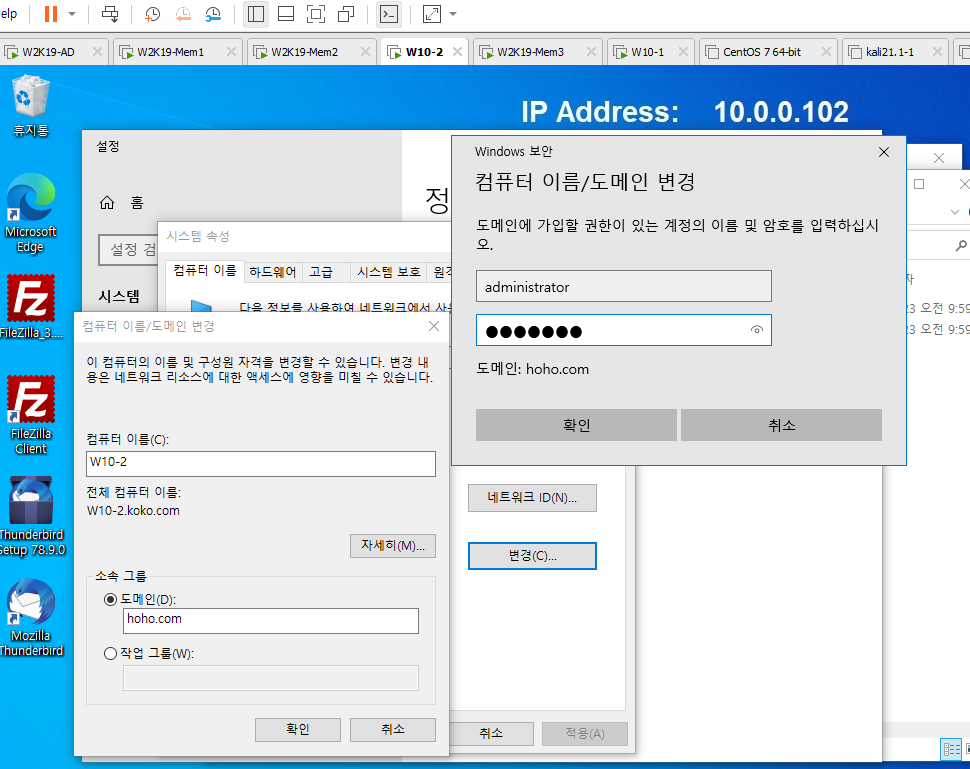Revert the VM to its snapshot
The height and width of the screenshot is (769, 970).
[x=182, y=14]
